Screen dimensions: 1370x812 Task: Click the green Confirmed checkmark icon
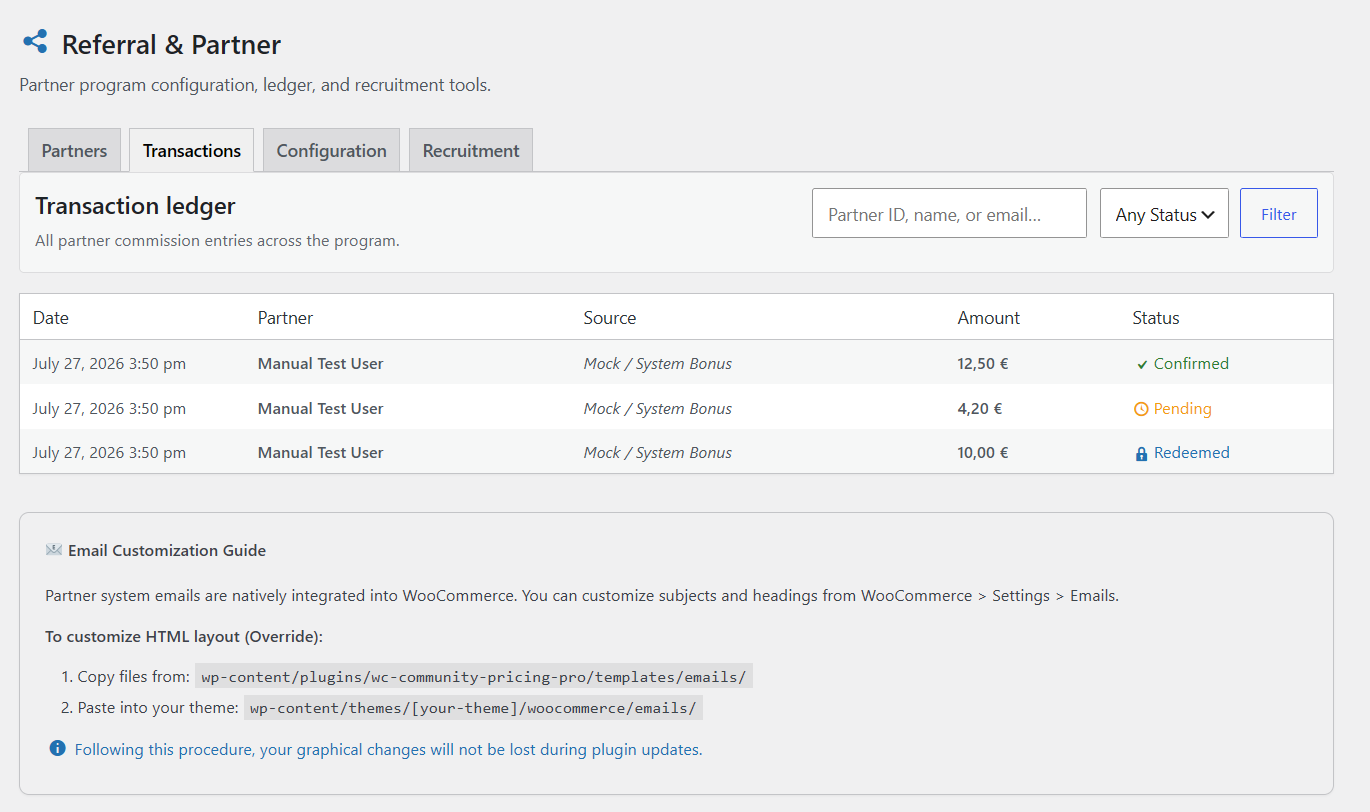(x=1142, y=365)
